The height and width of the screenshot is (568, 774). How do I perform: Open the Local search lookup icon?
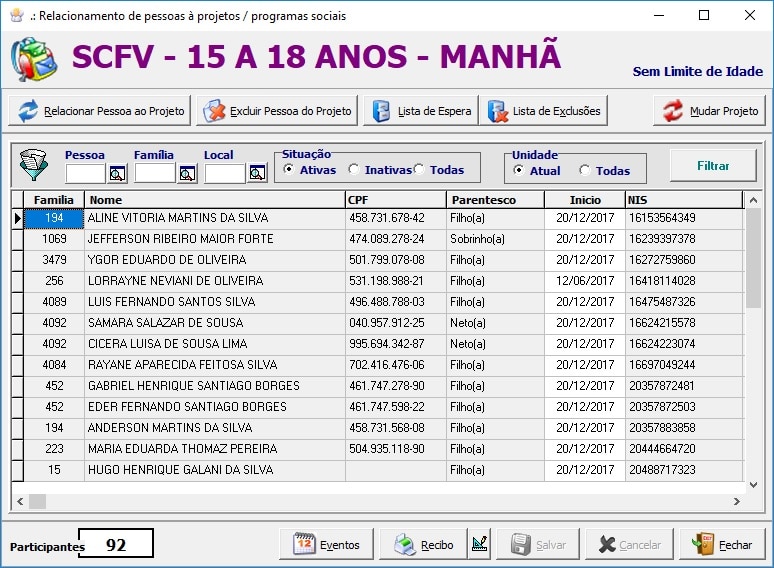257,174
